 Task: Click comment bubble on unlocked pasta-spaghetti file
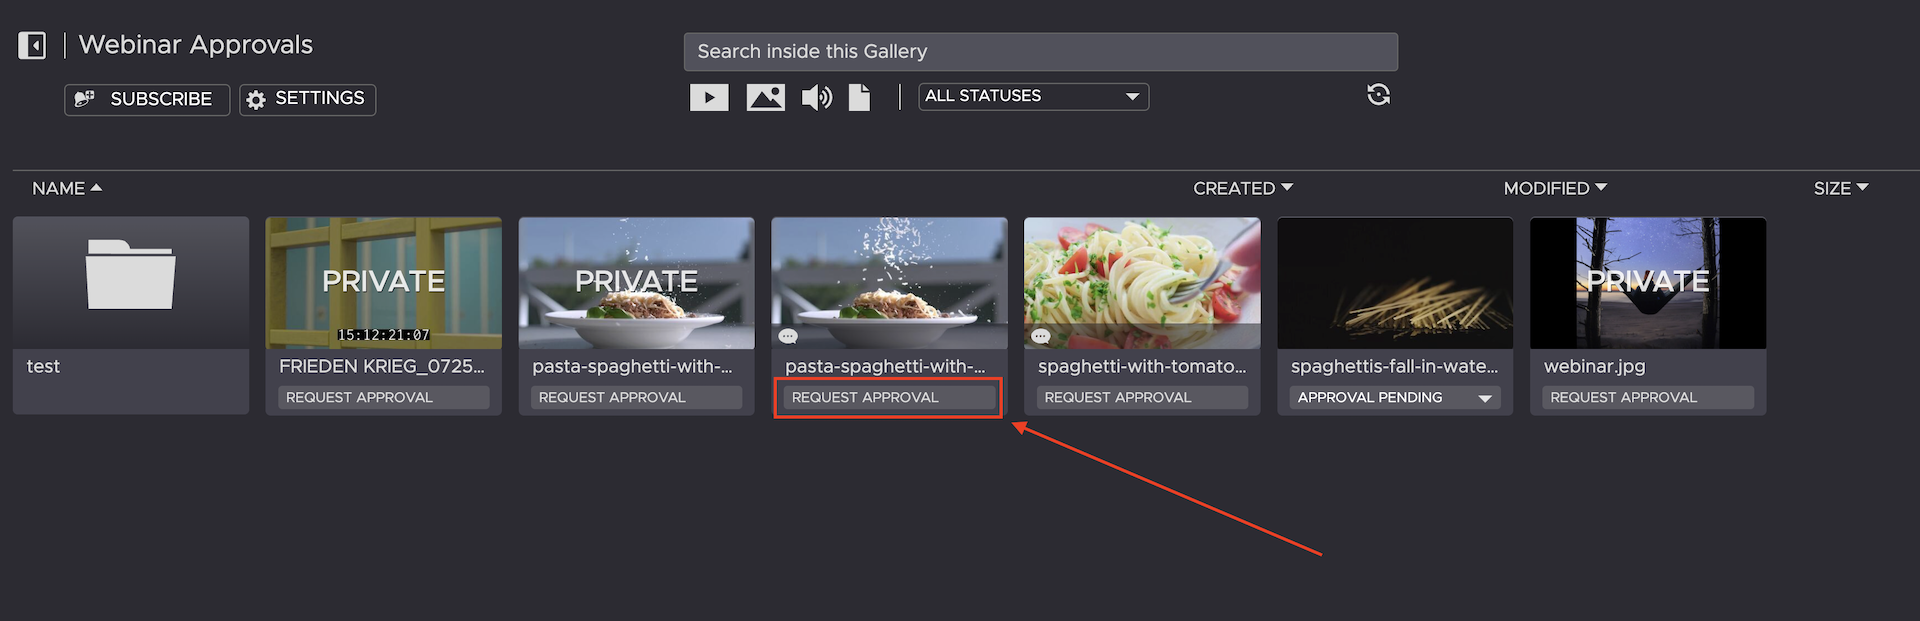[788, 336]
